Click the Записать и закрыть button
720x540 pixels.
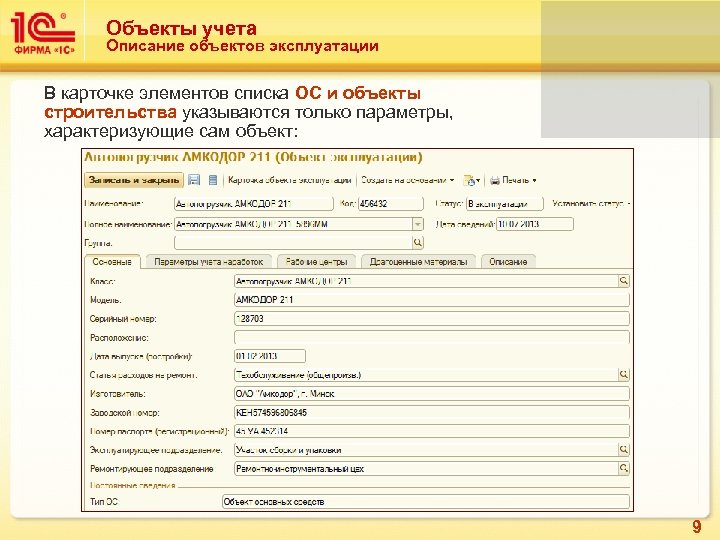134,180
